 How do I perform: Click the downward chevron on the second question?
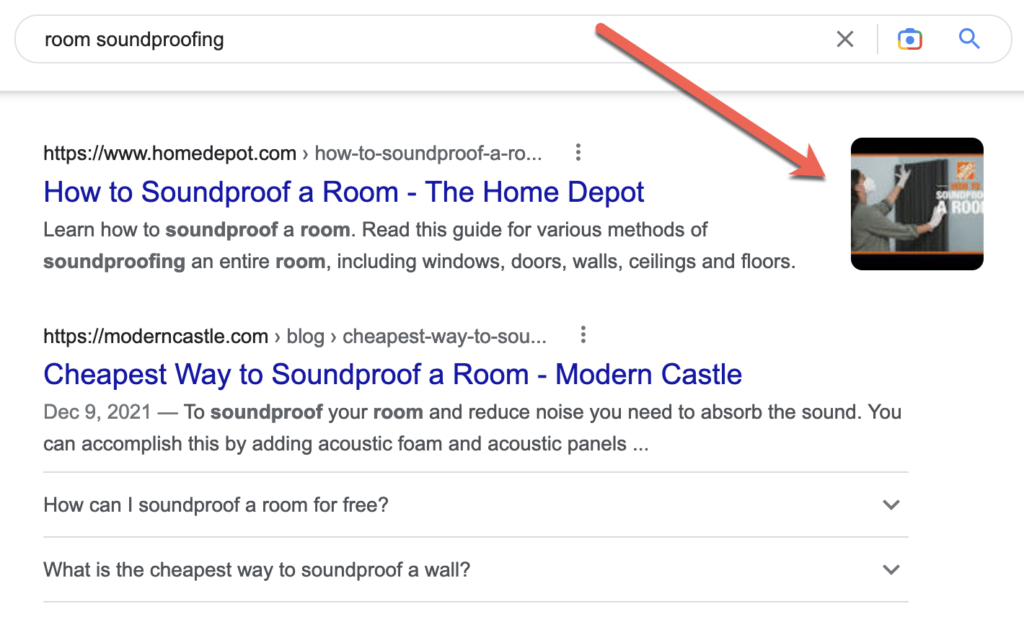[x=890, y=569]
